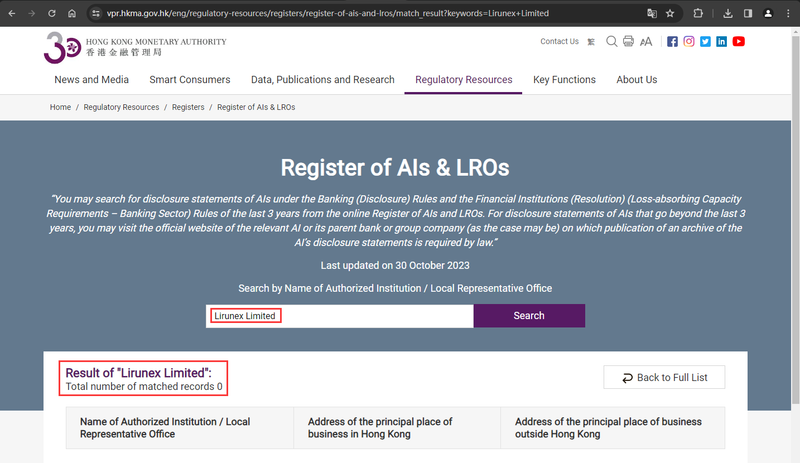The width and height of the screenshot is (800, 463).
Task: Click the Registers breadcrumb link
Action: coord(188,107)
